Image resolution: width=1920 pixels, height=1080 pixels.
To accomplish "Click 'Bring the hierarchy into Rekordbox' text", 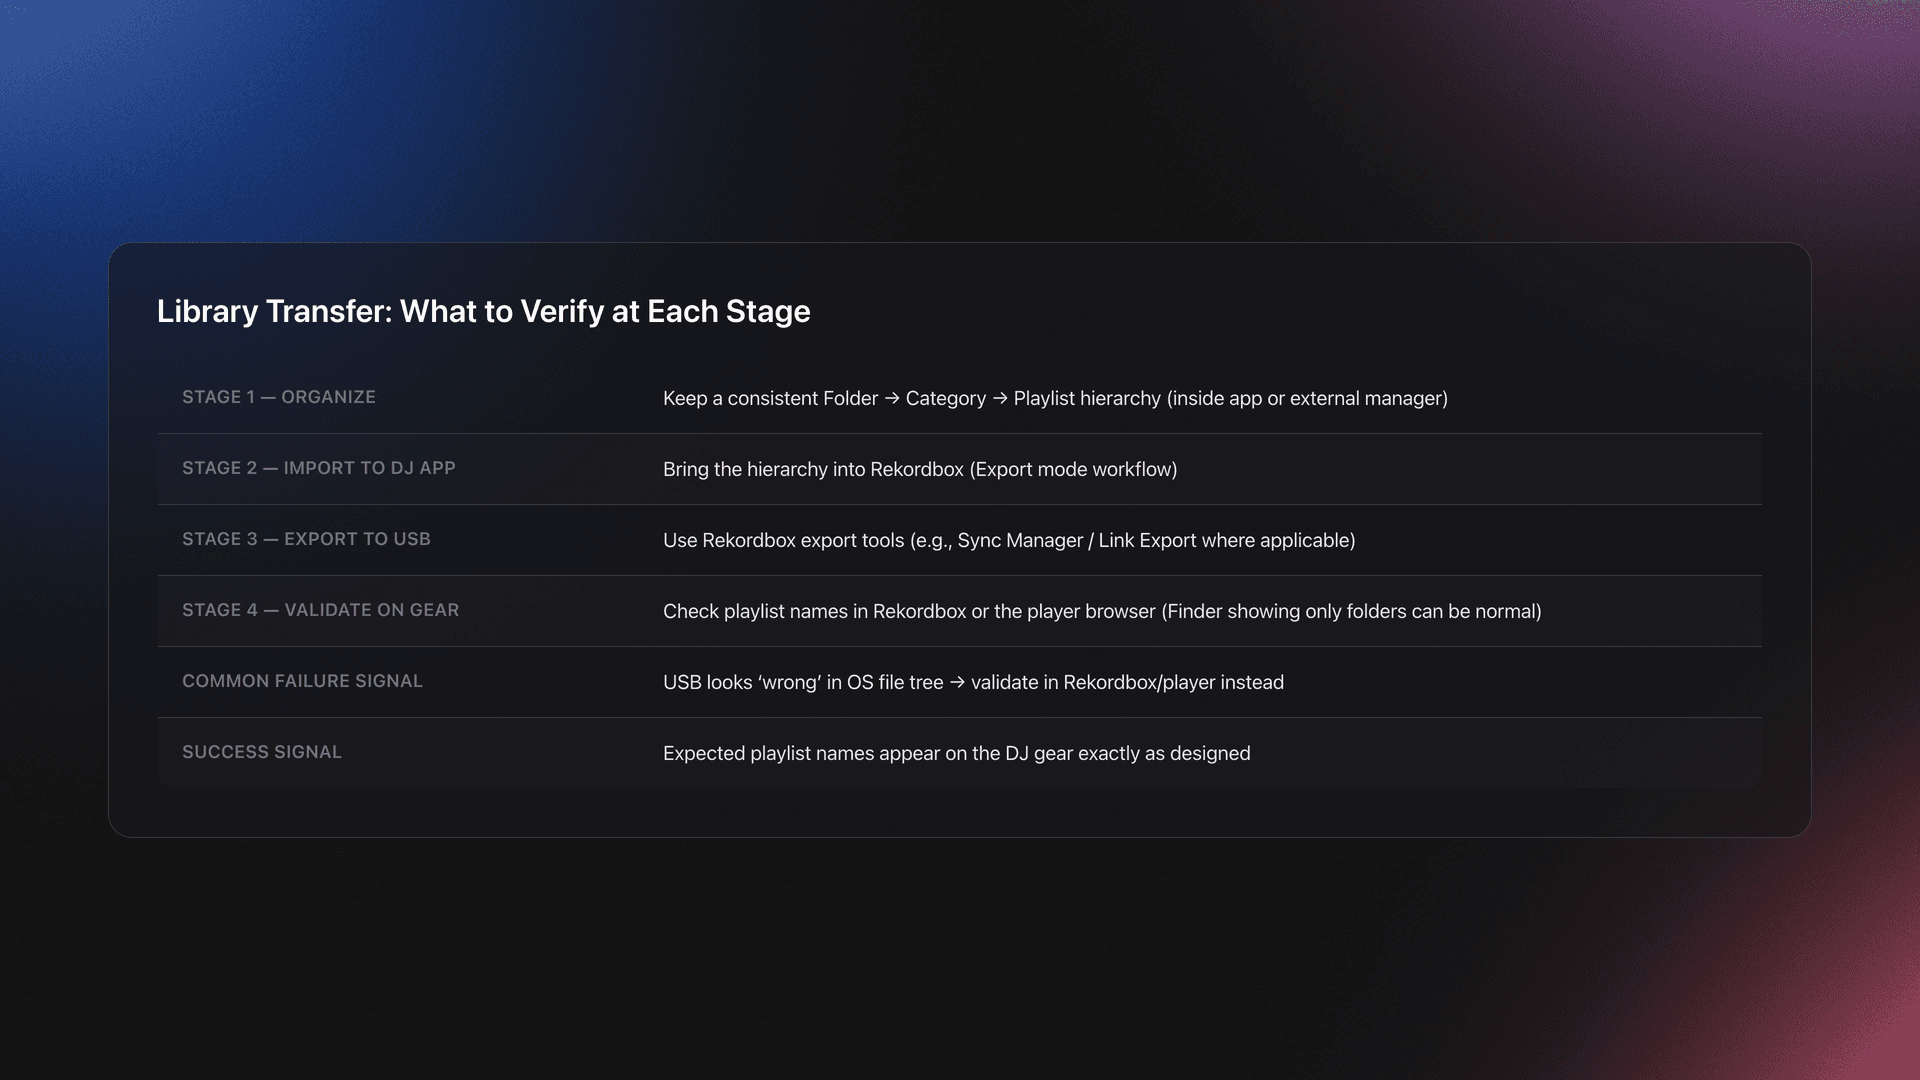I will pos(813,470).
